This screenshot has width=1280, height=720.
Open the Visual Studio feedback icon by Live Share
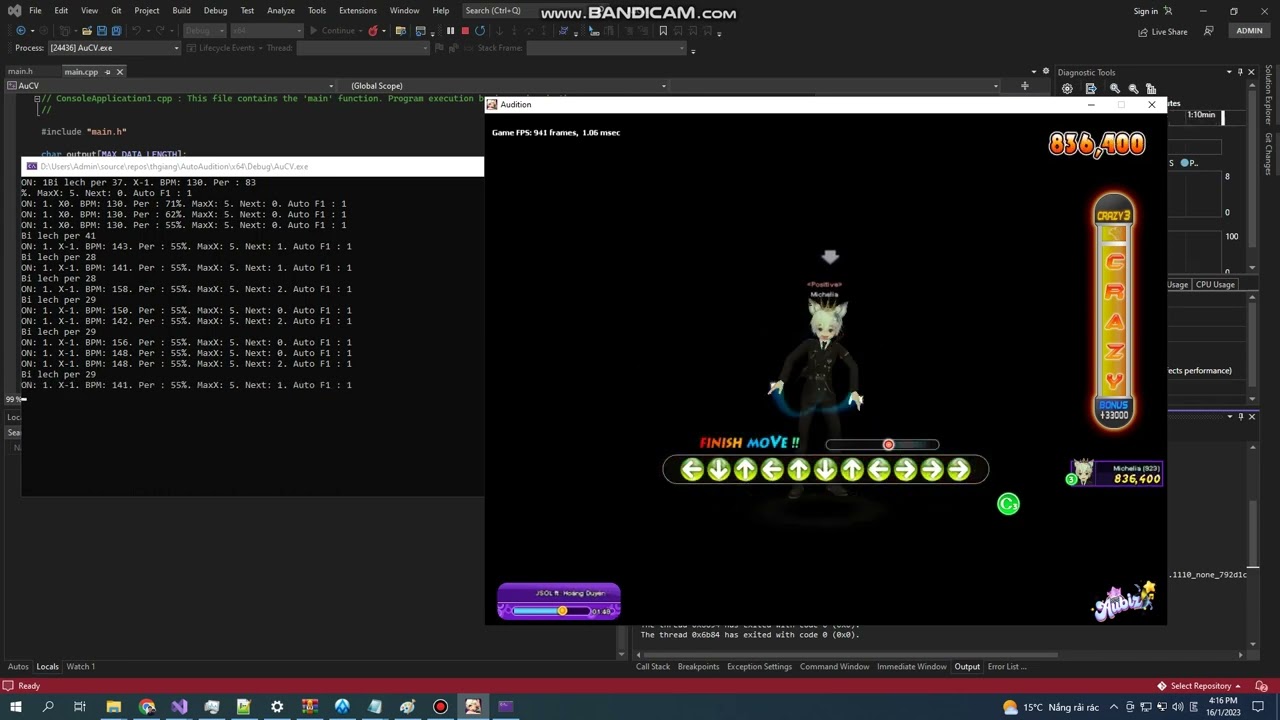click(1208, 31)
